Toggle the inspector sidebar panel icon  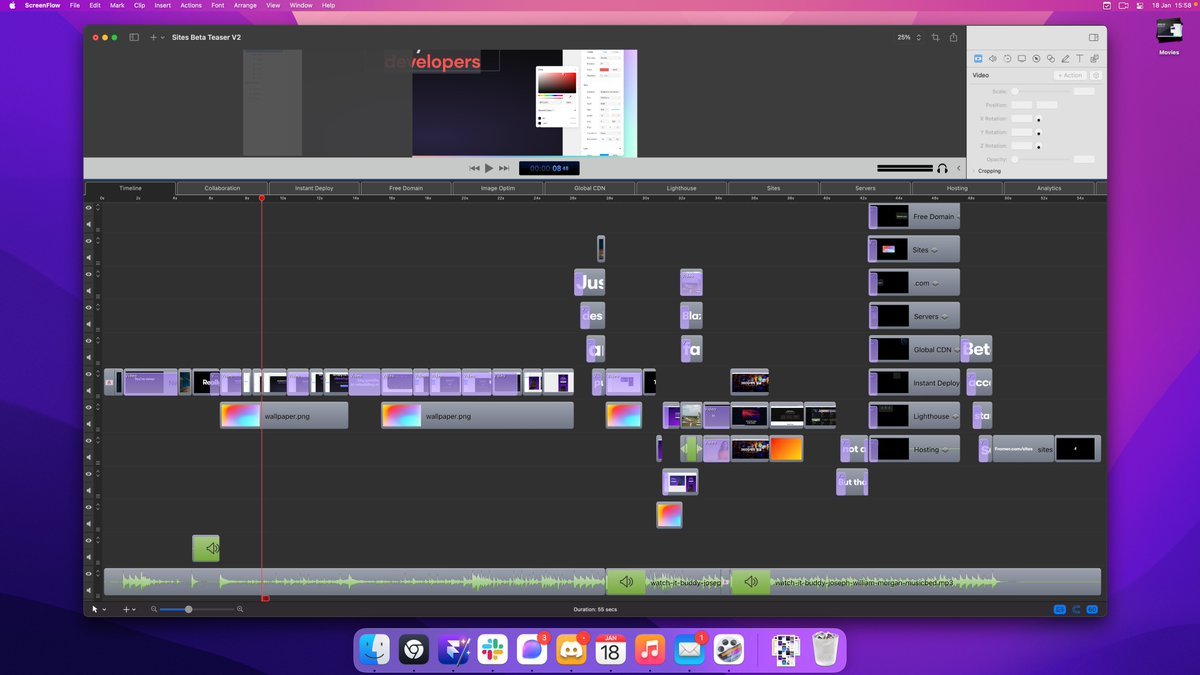pos(1093,38)
